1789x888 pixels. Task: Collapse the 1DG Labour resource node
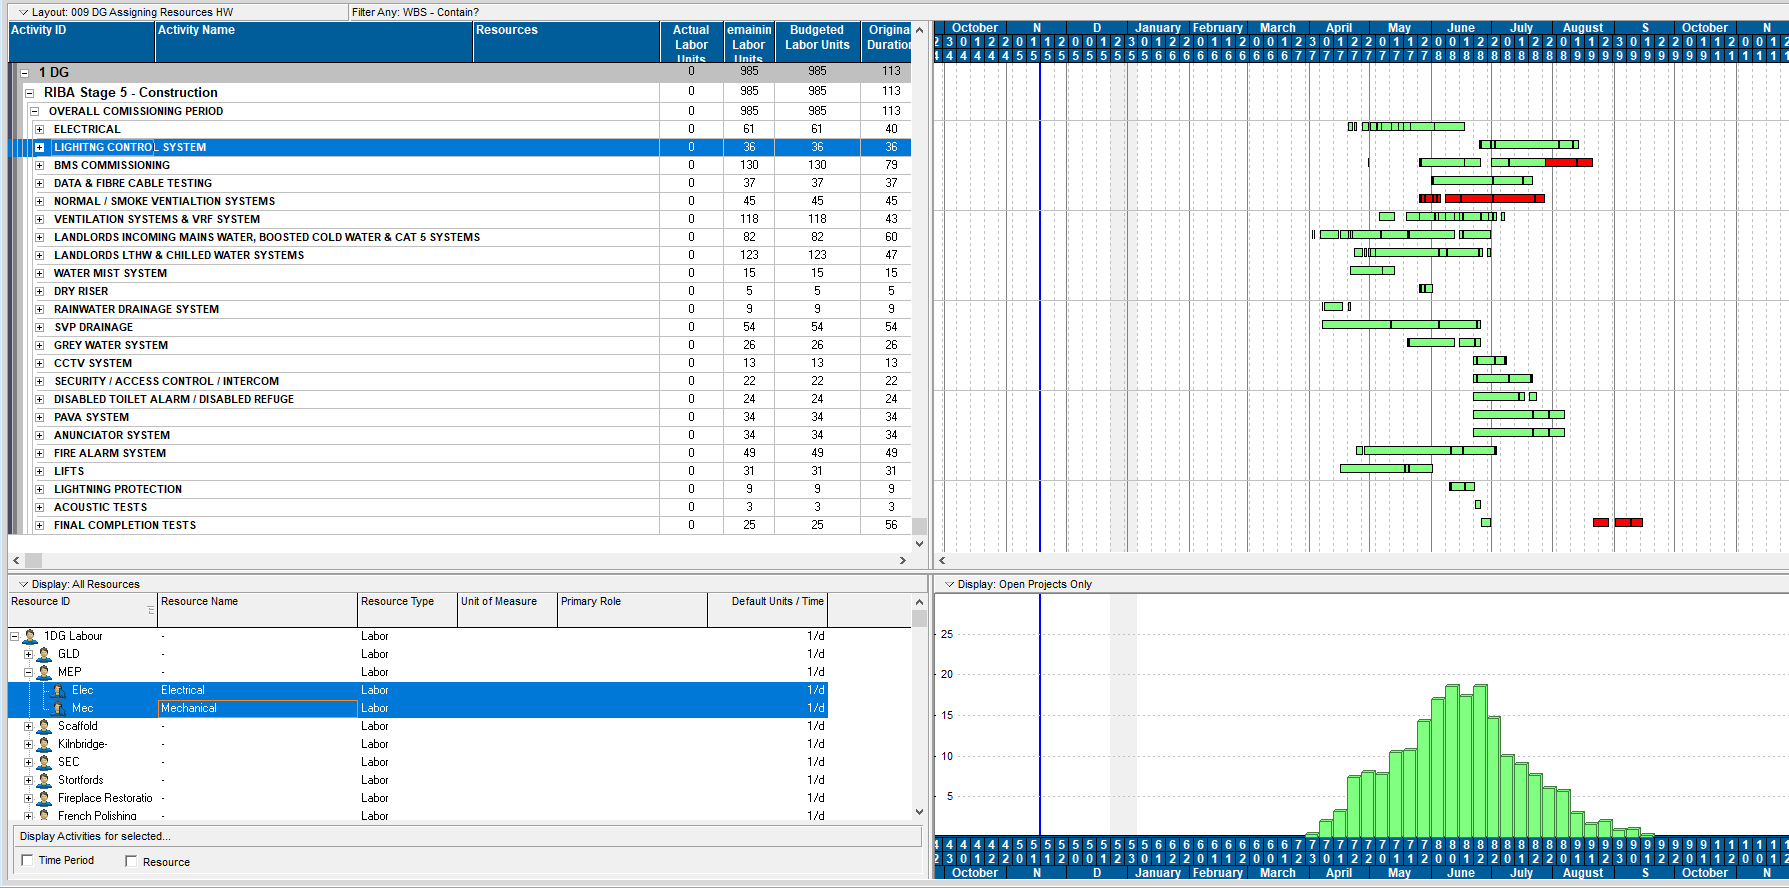point(14,636)
